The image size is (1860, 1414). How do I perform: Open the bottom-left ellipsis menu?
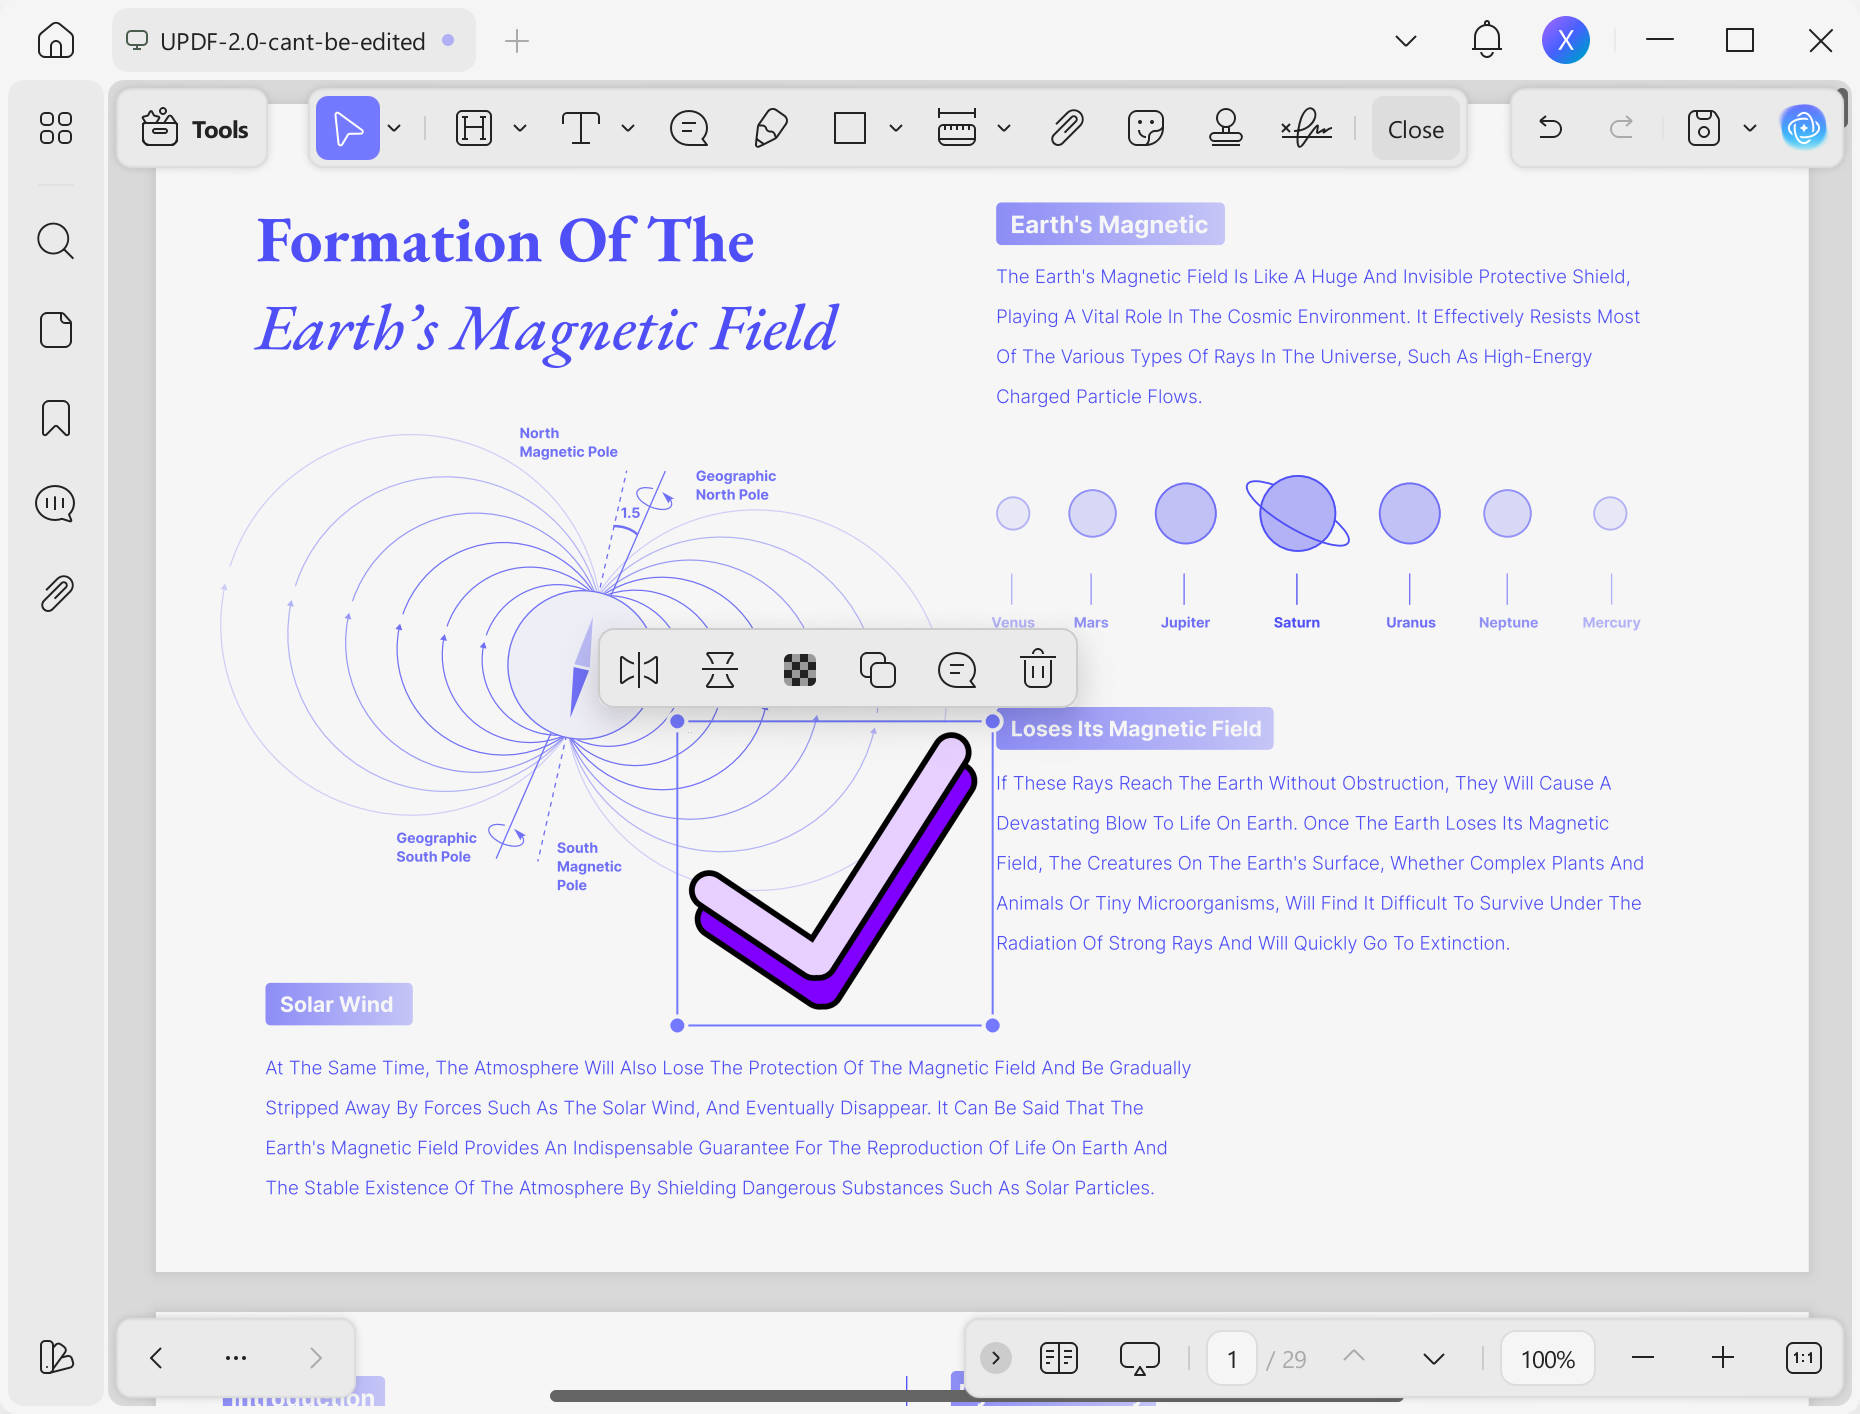click(236, 1357)
